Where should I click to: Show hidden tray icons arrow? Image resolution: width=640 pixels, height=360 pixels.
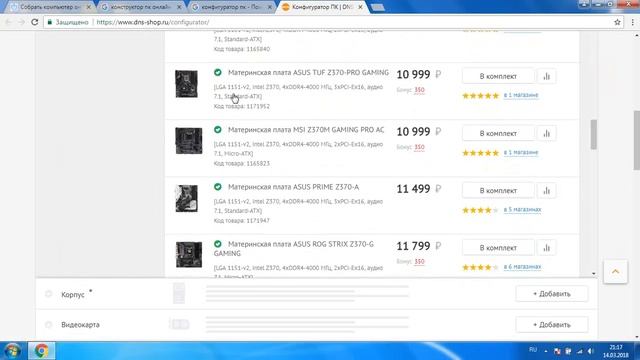[546, 351]
